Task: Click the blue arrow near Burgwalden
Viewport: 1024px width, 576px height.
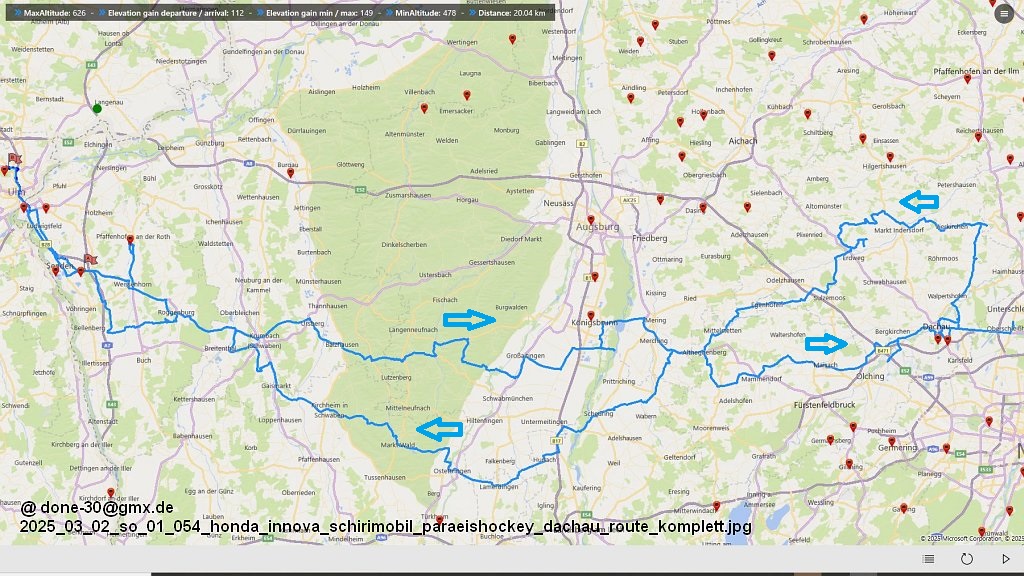Action: click(469, 320)
